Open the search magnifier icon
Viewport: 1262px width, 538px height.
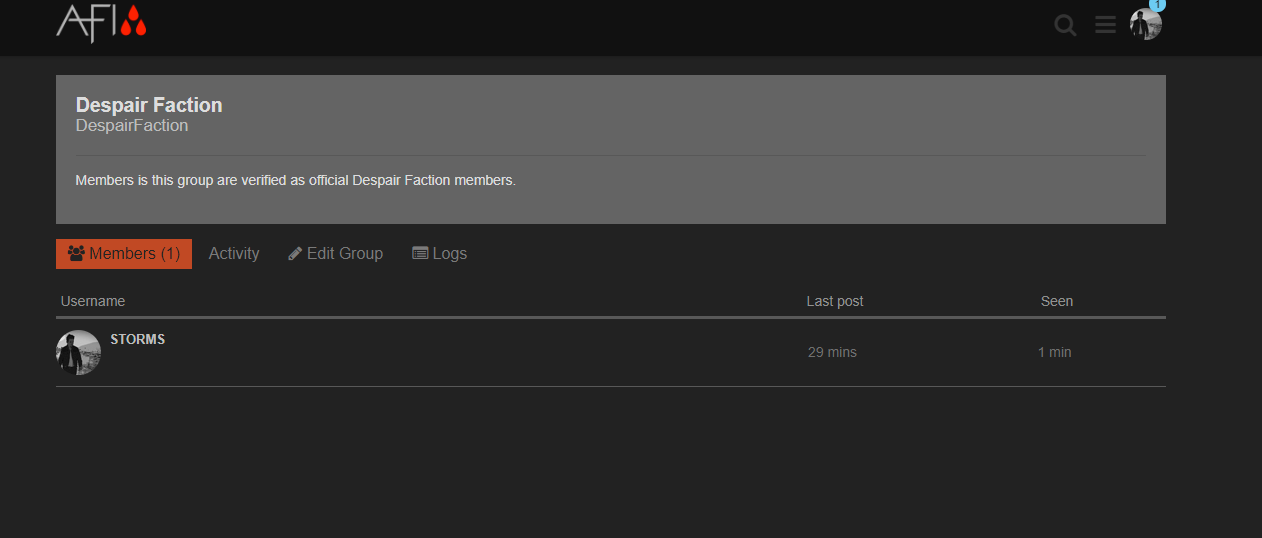[x=1066, y=25]
